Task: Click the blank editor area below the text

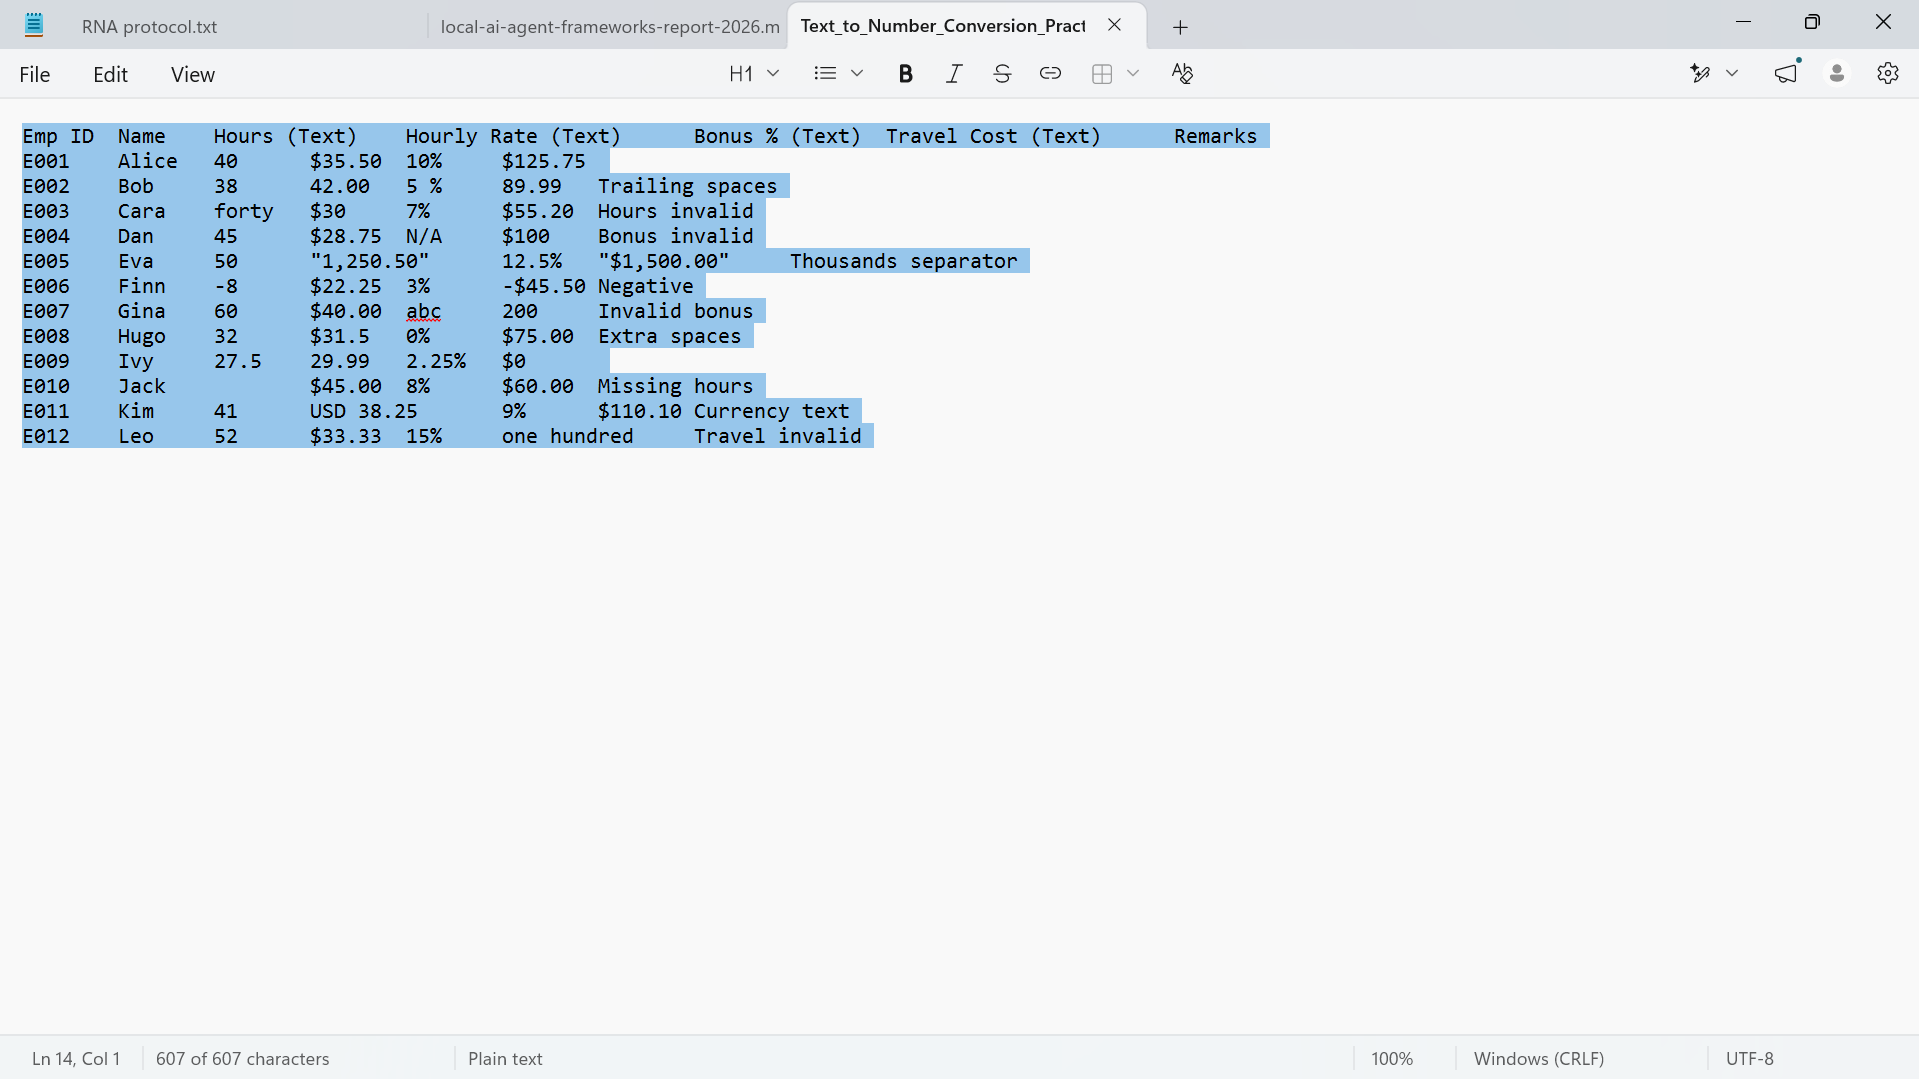Action: click(x=959, y=740)
